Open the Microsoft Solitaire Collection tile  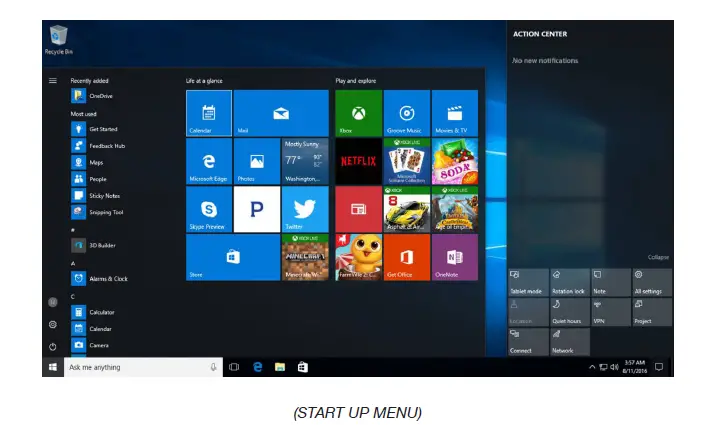[406, 161]
